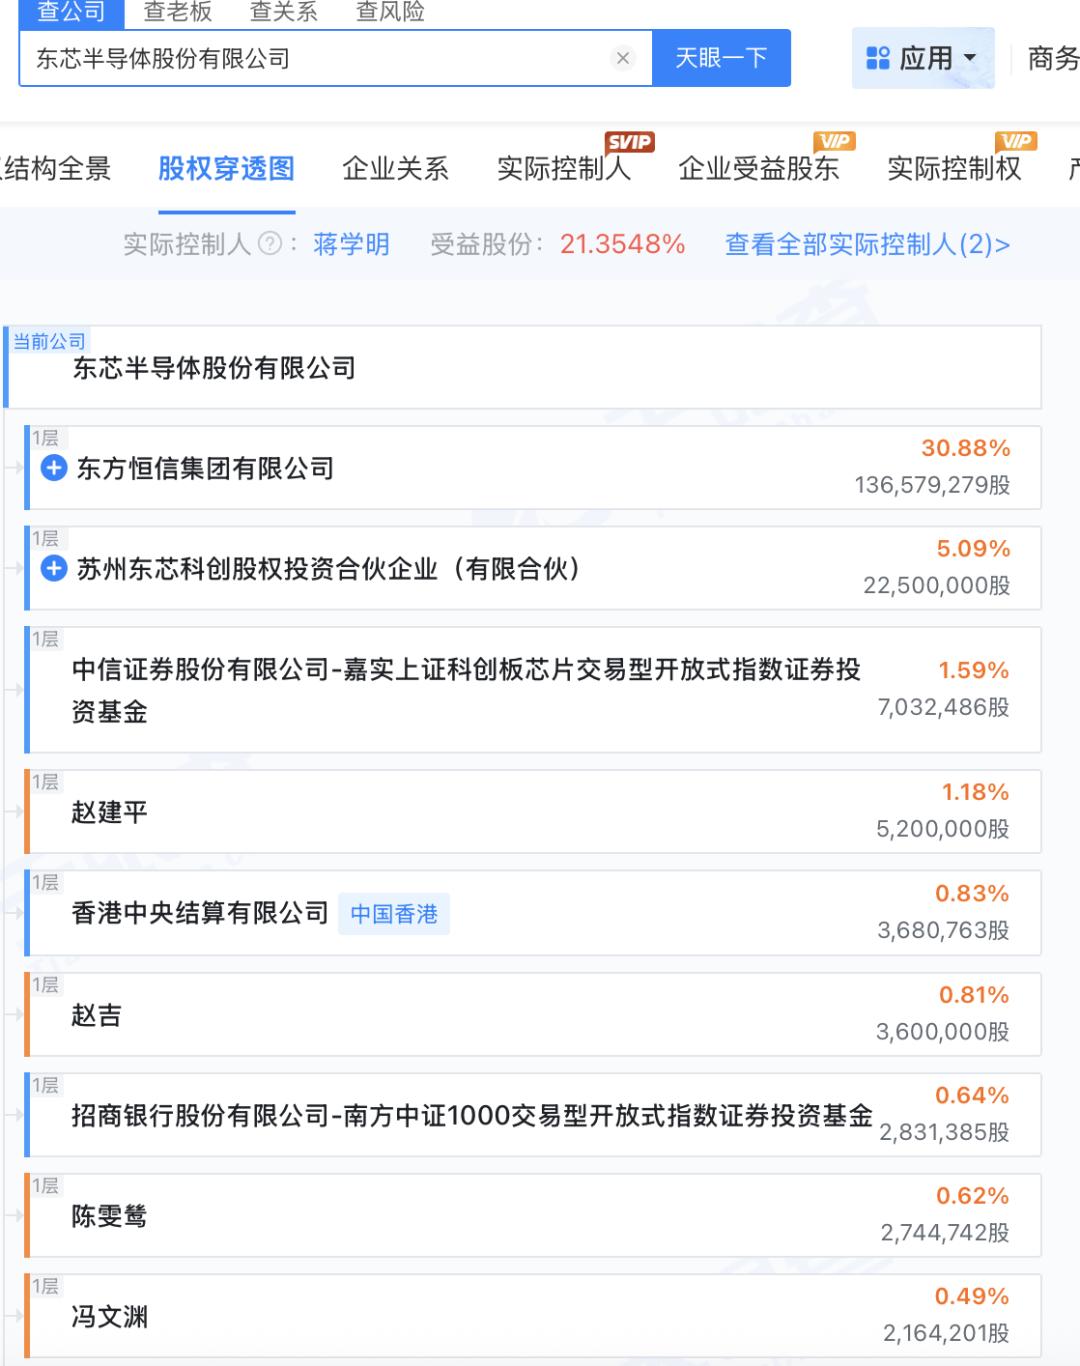Open the 应用 dropdown arrow
This screenshot has width=1080, height=1366.
970,58
